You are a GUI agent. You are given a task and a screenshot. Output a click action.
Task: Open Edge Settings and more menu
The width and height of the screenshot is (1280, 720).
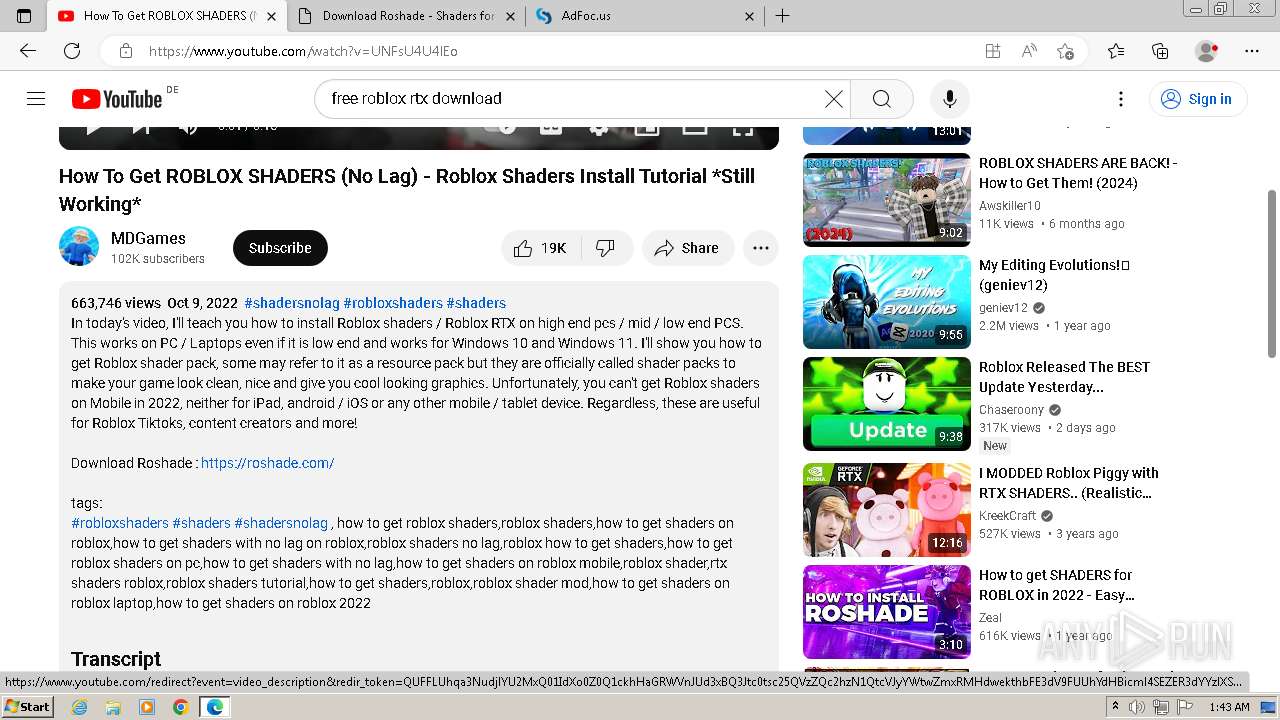pos(1252,51)
